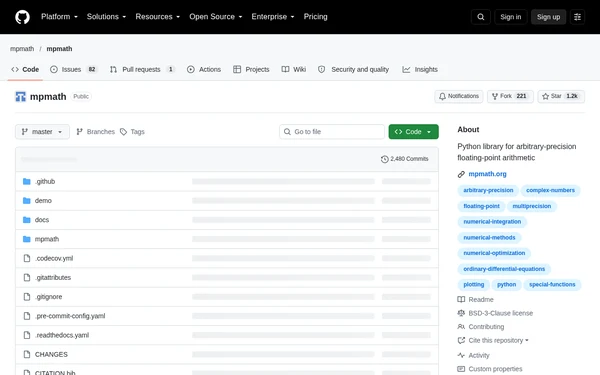Expand the Resources menu
Screen dimensions: 600x375
(158, 17)
